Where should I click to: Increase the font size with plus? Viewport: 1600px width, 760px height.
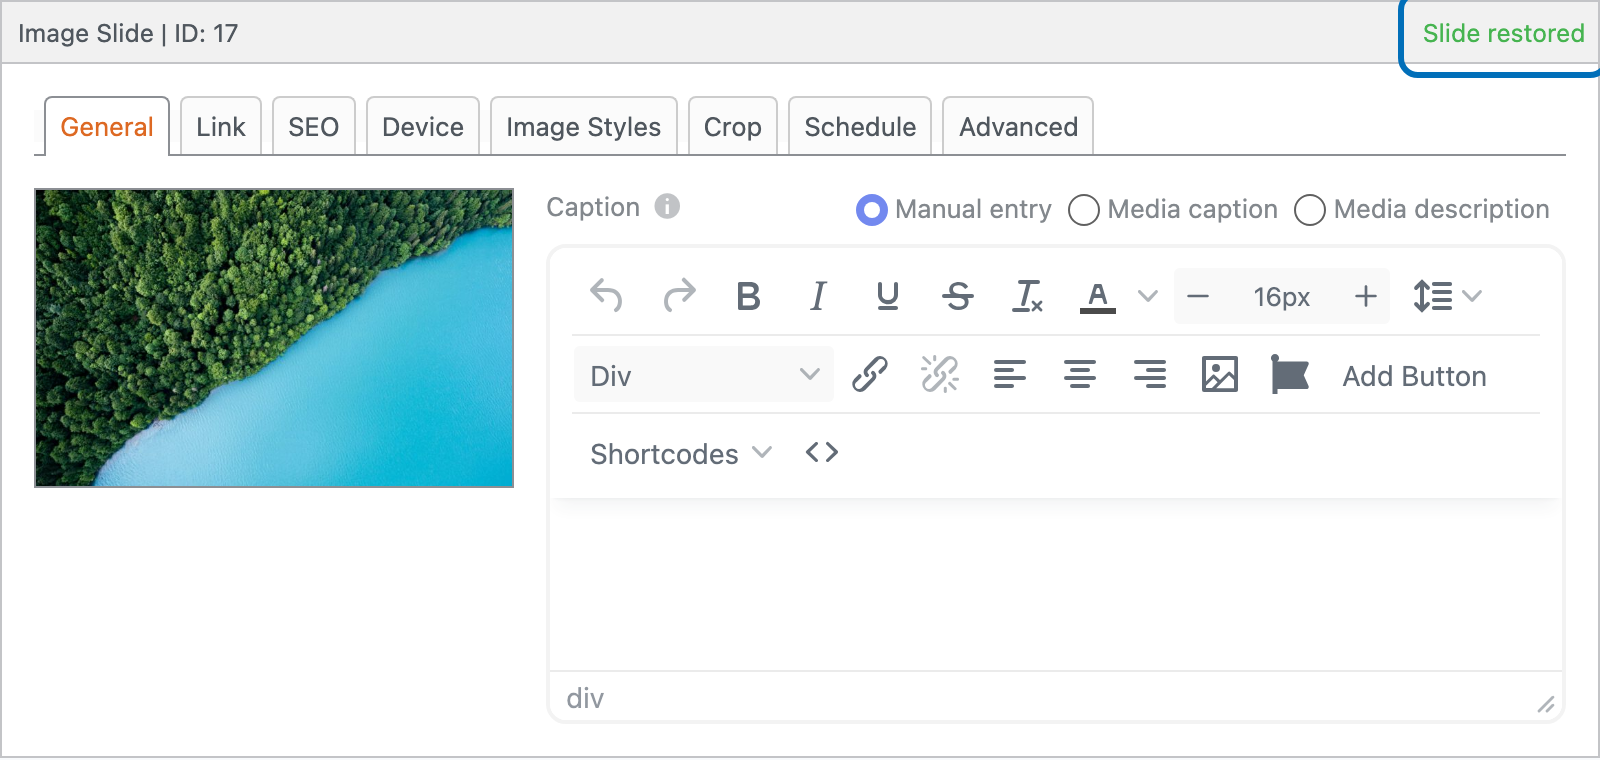click(x=1366, y=296)
